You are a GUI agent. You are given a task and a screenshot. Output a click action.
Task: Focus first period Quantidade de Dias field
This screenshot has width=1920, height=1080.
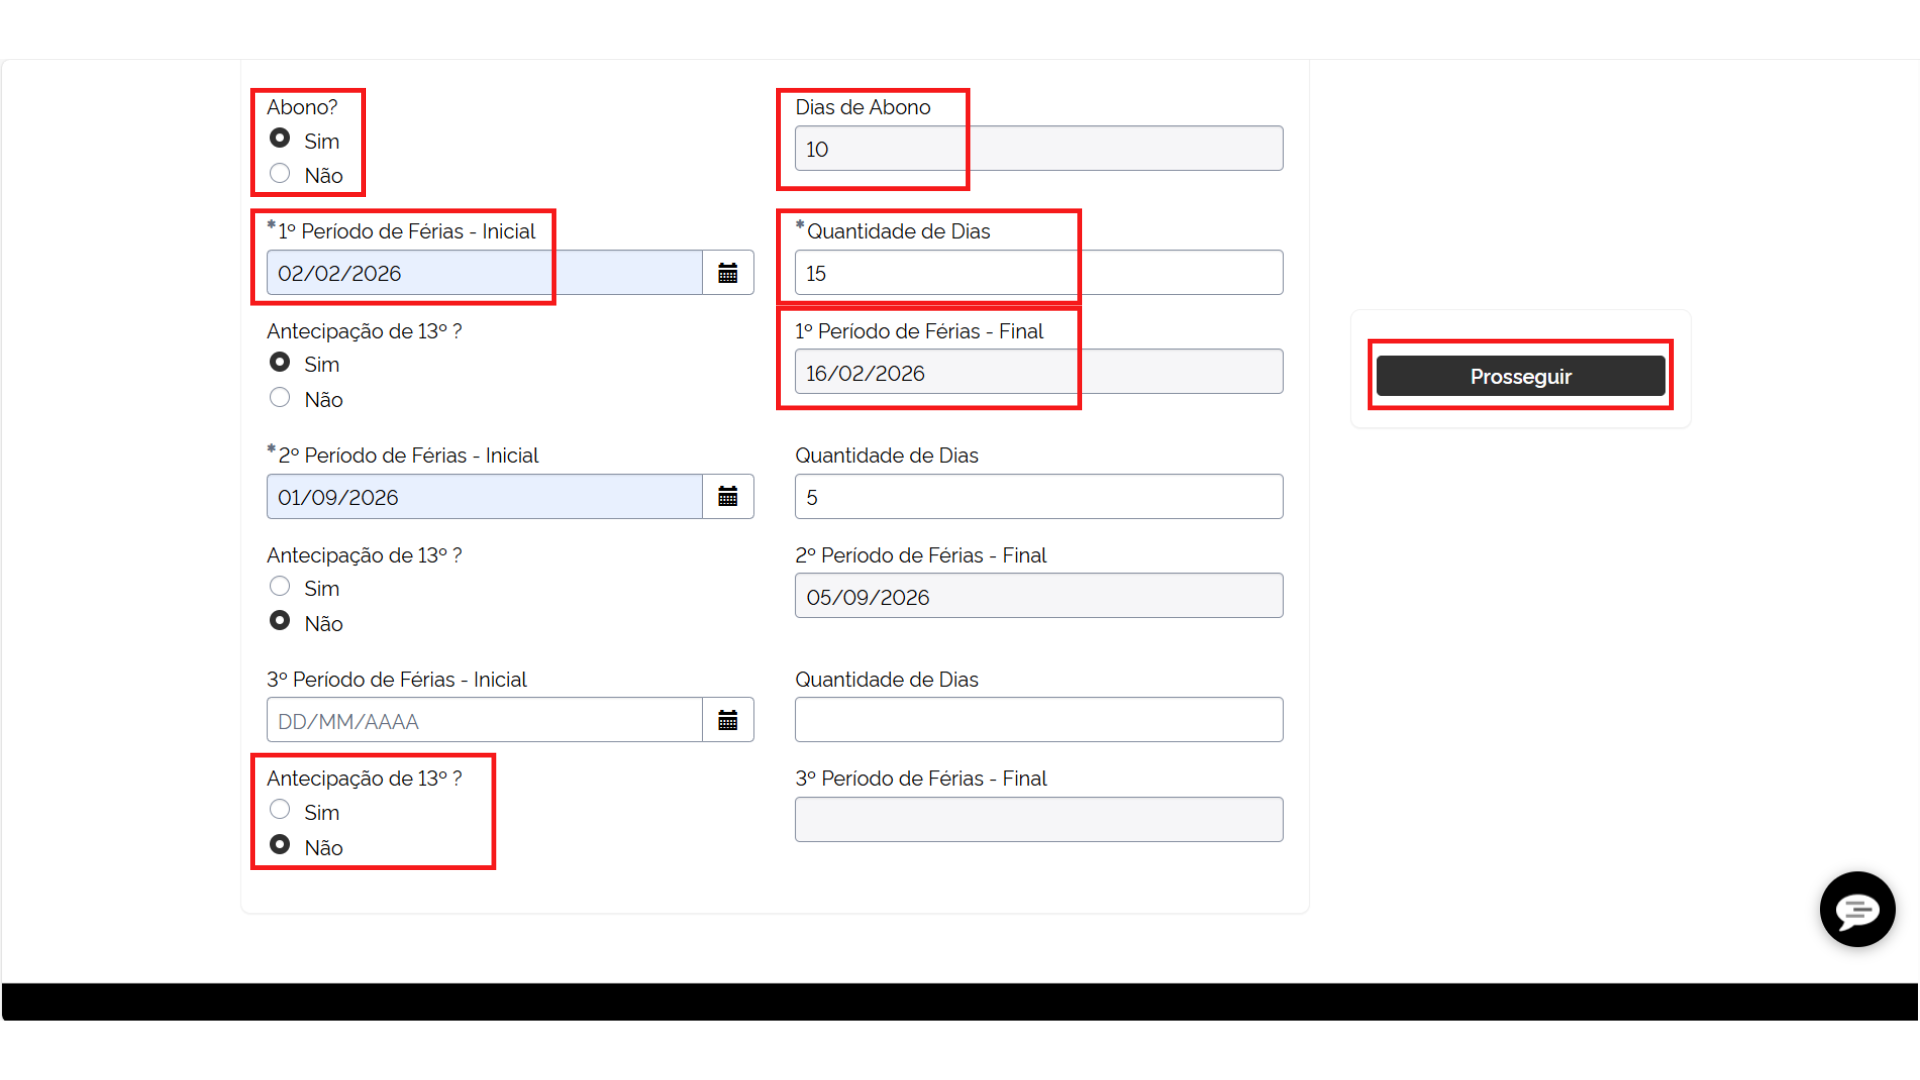coord(1038,273)
